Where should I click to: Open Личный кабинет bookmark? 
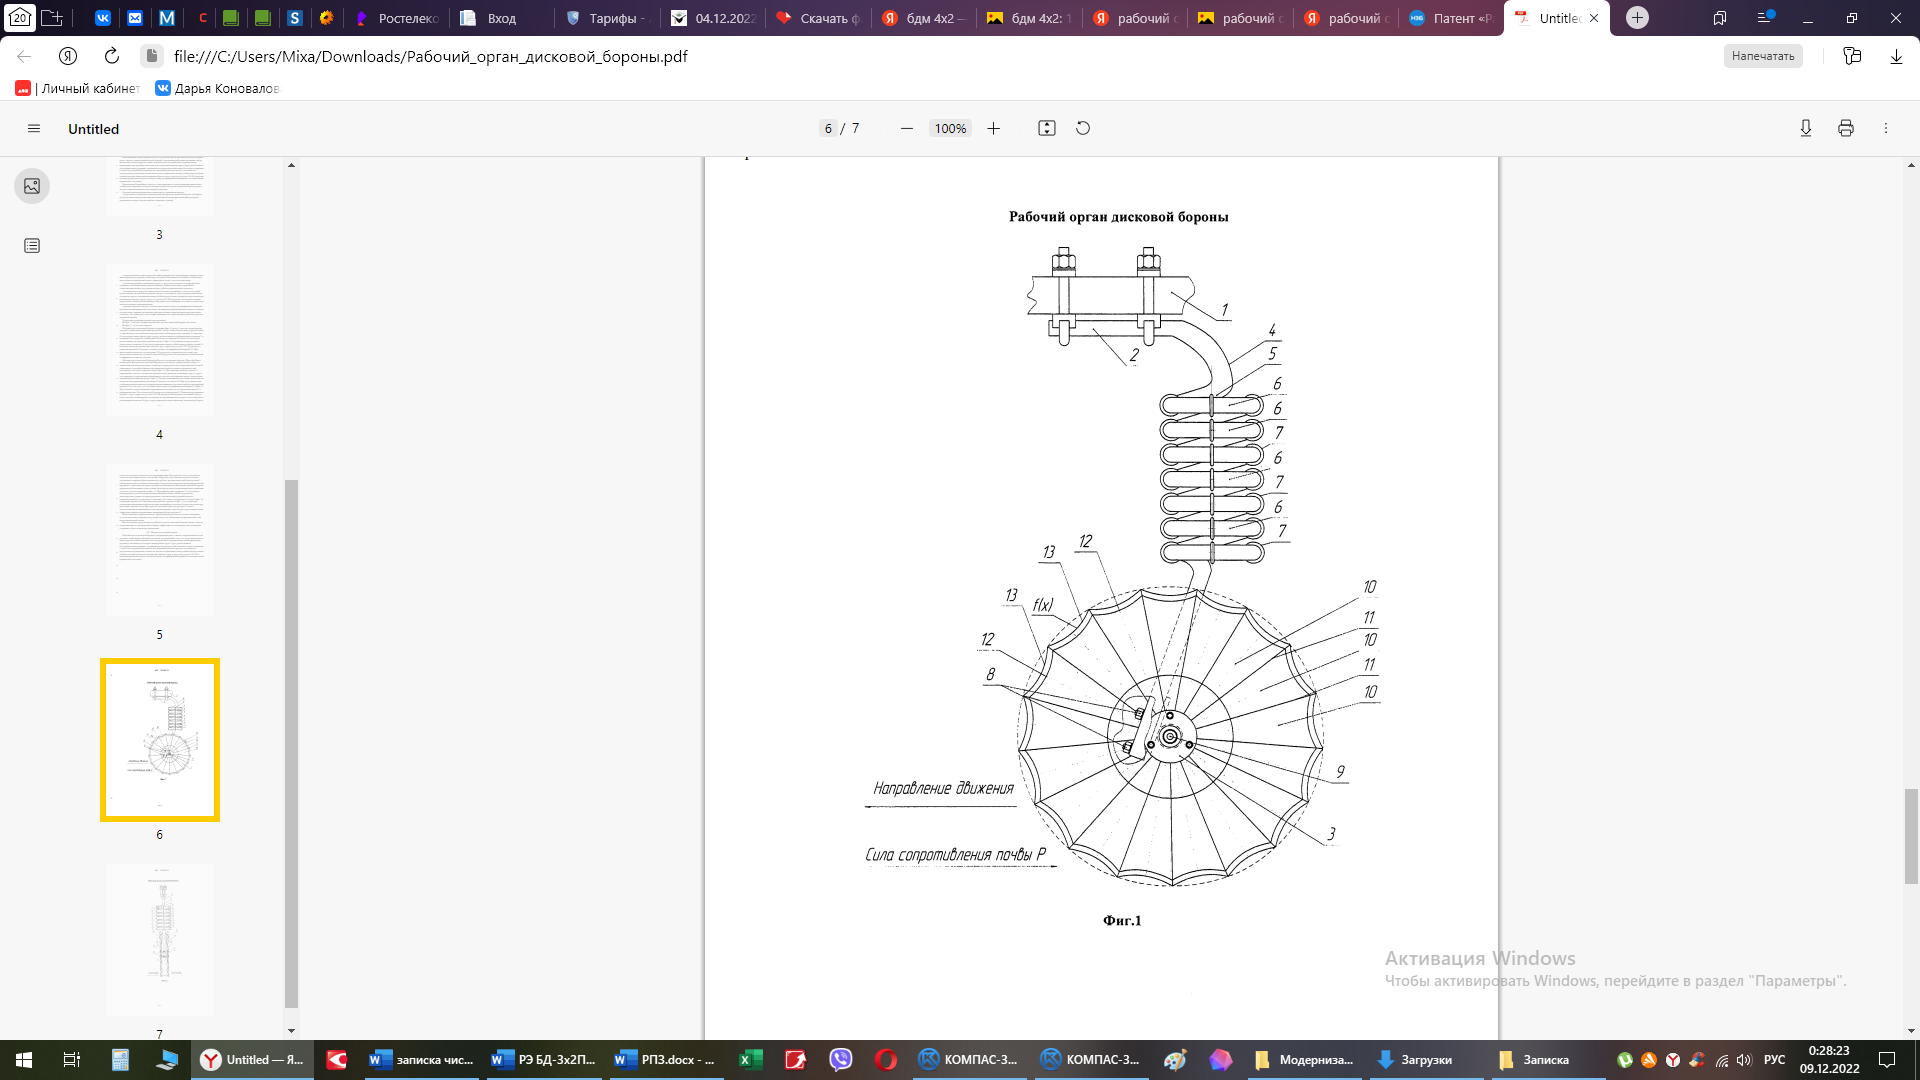pos(78,88)
